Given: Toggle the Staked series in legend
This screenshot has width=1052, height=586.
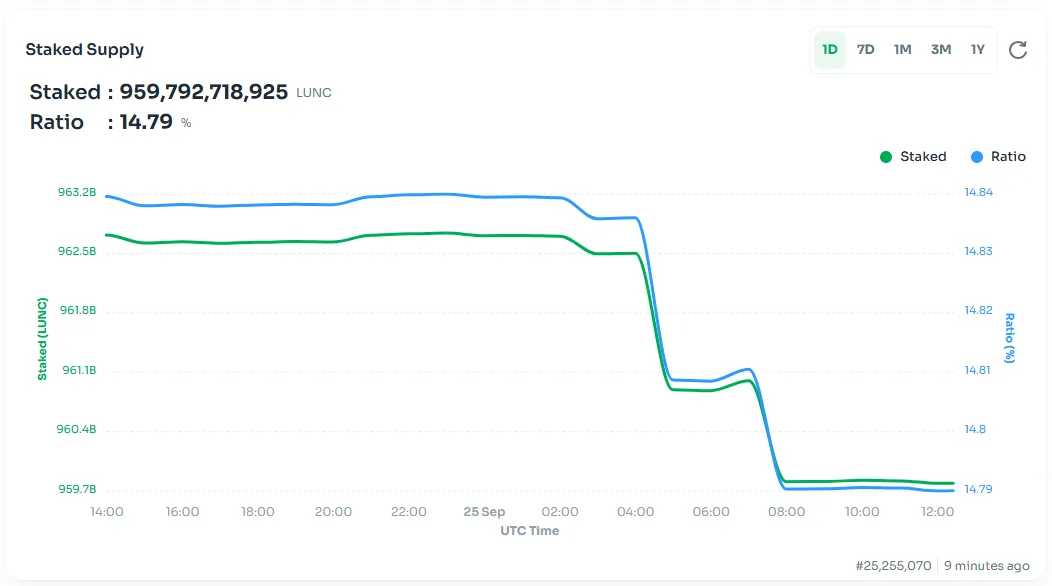Looking at the screenshot, I should [922, 157].
